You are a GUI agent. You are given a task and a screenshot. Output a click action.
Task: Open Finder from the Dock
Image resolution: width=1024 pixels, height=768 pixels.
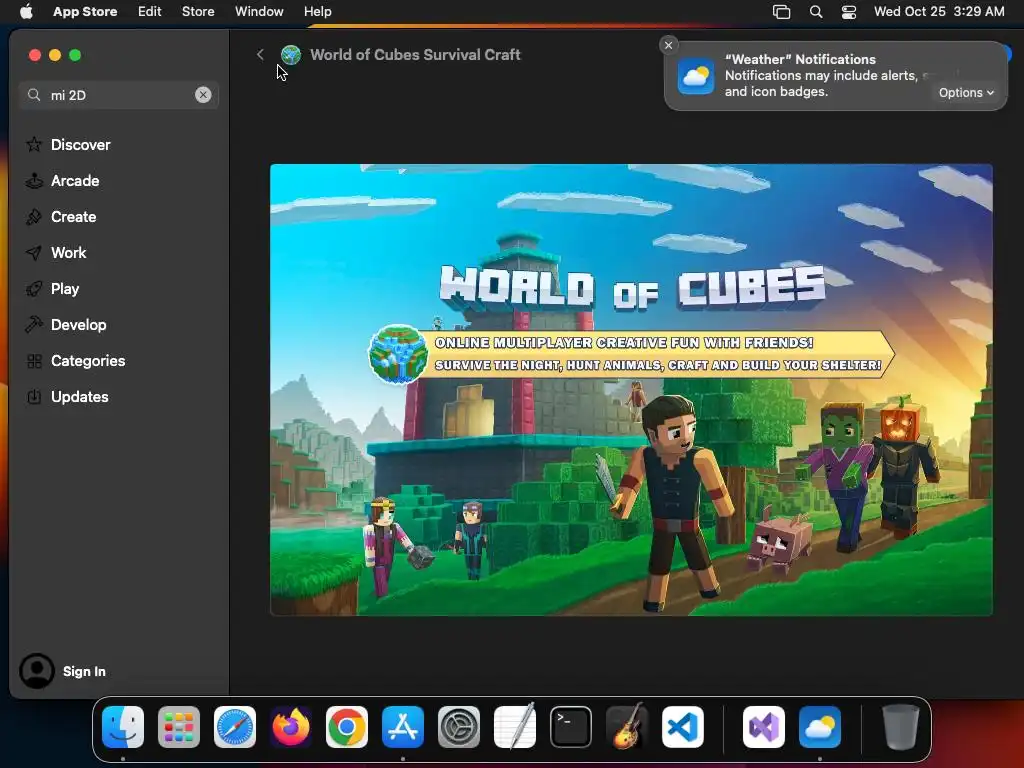pos(123,727)
